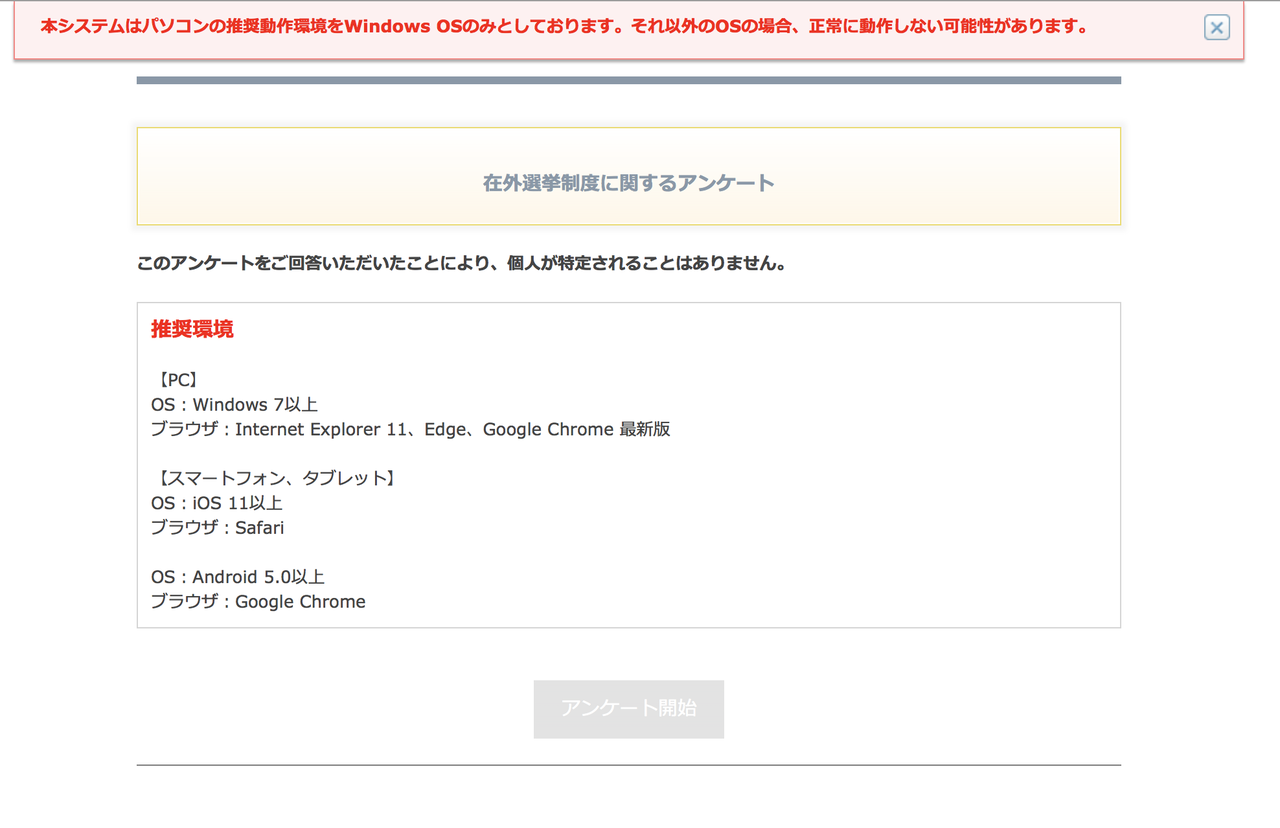
Task: Click the OS: Windows 7以上 line
Action: [234, 405]
